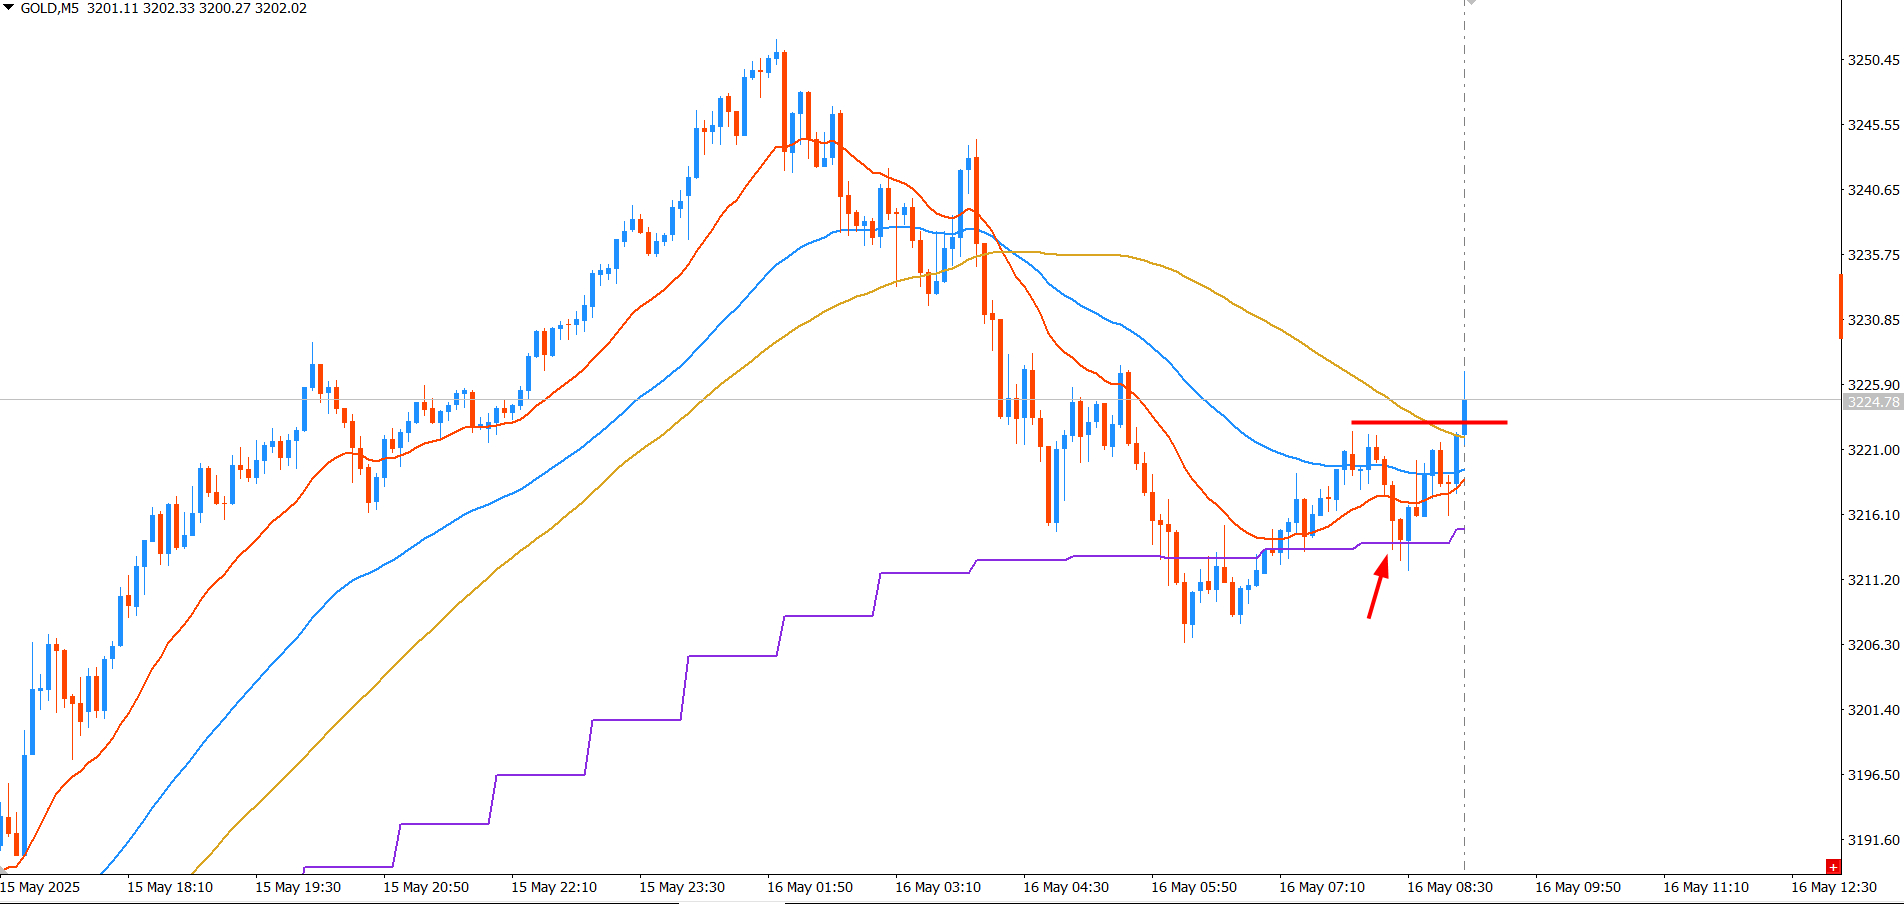
Task: Click the 3201.40 price scale label
Action: [x=1873, y=710]
